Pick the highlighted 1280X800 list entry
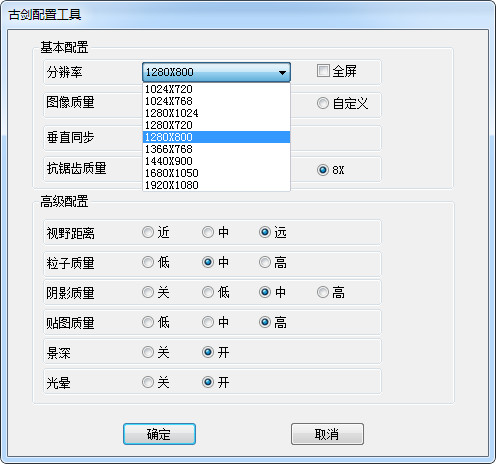Screen dimensions: 496x464 [x=216, y=137]
